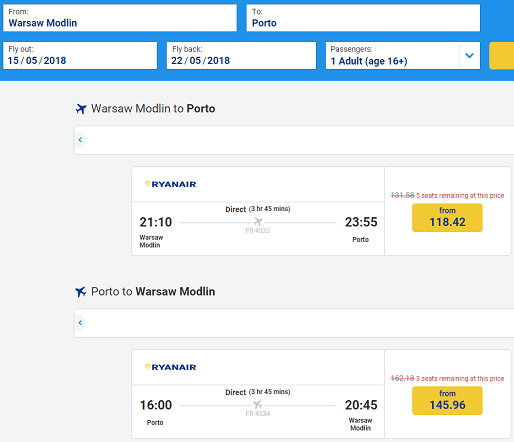
Task: Edit the From Warsaw Modlin field
Action: pyautogui.click(x=120, y=18)
